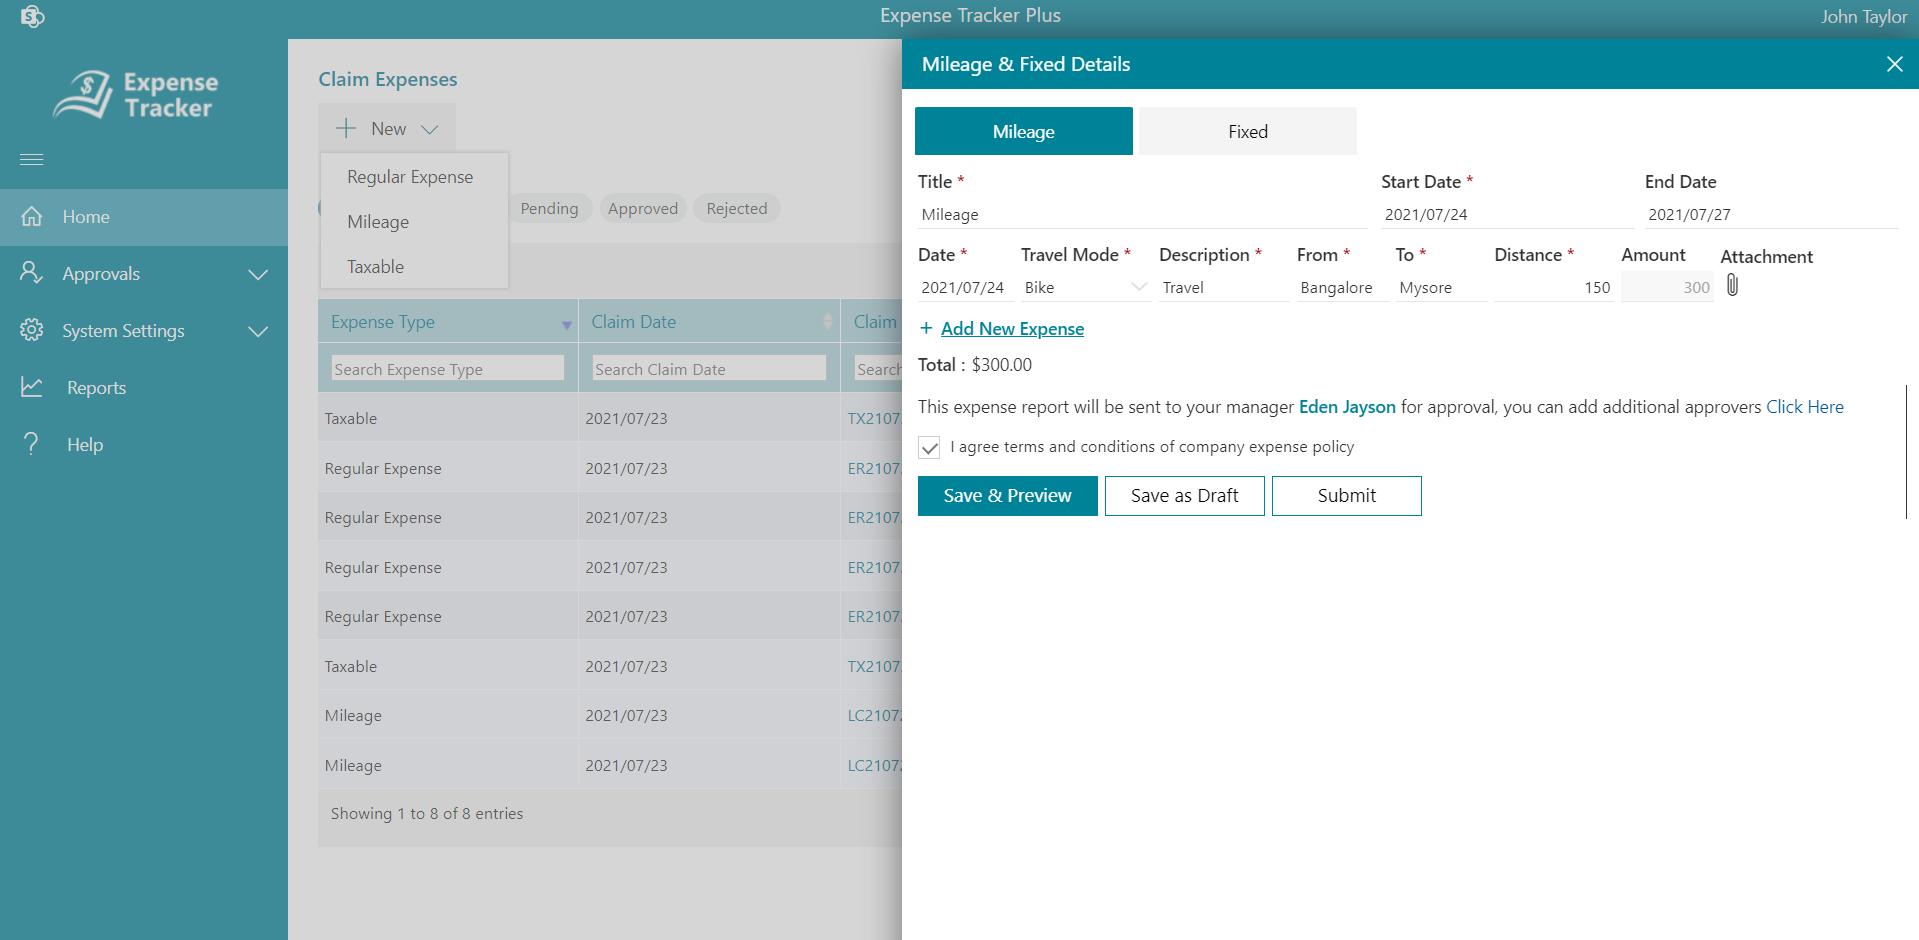Viewport: 1919px width, 940px height.
Task: Submit the mileage expense
Action: coord(1346,495)
